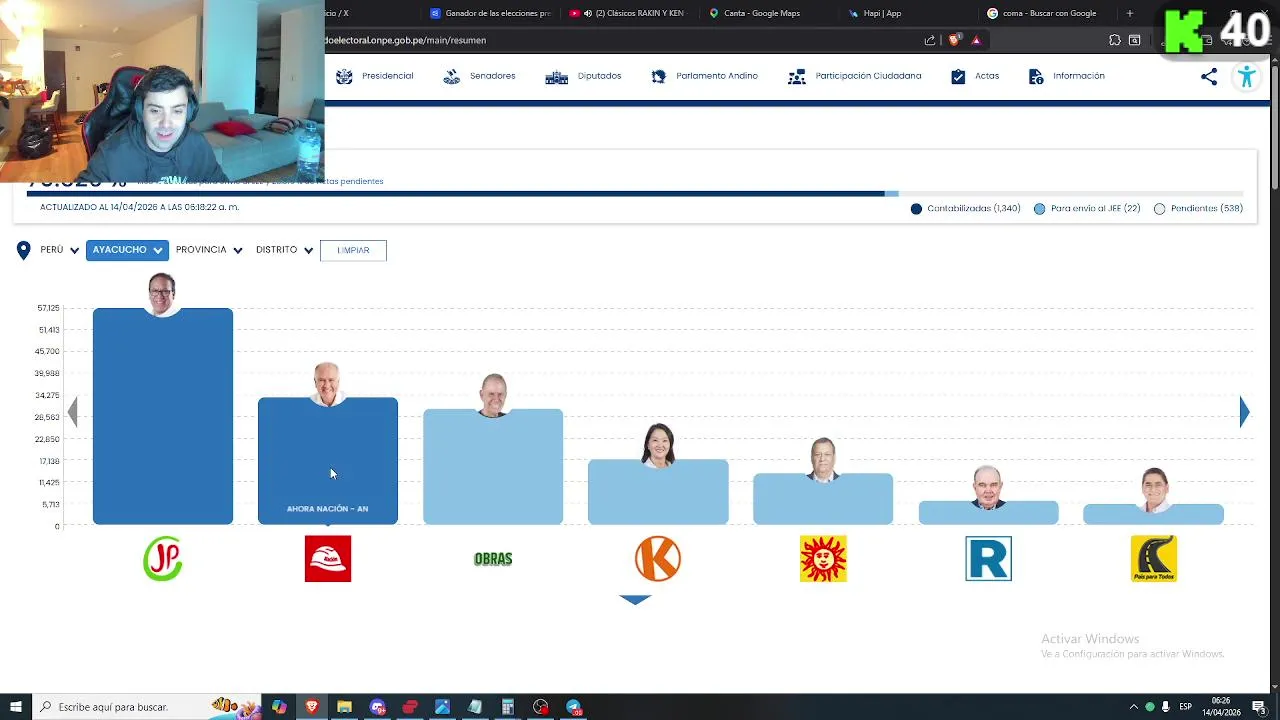Expand the AYACUCHO region dropdown
Image resolution: width=1280 pixels, height=720 pixels.
pos(127,250)
